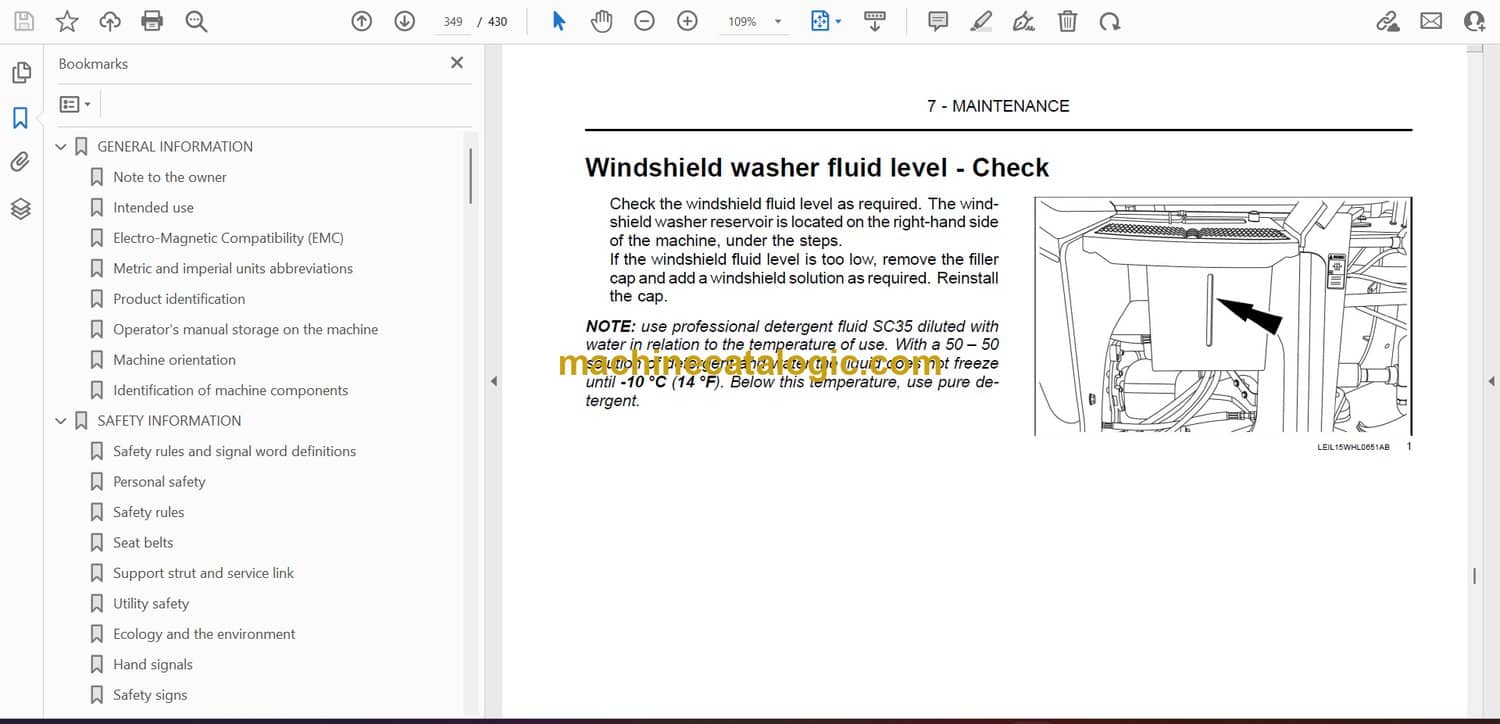
Task: Add a comment sticky note
Action: [x=938, y=21]
